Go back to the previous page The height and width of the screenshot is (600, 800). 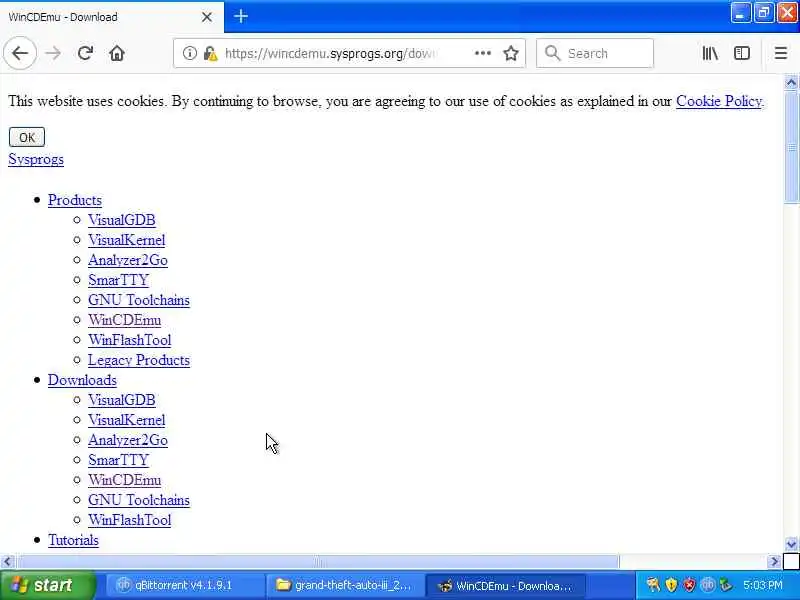[20, 53]
